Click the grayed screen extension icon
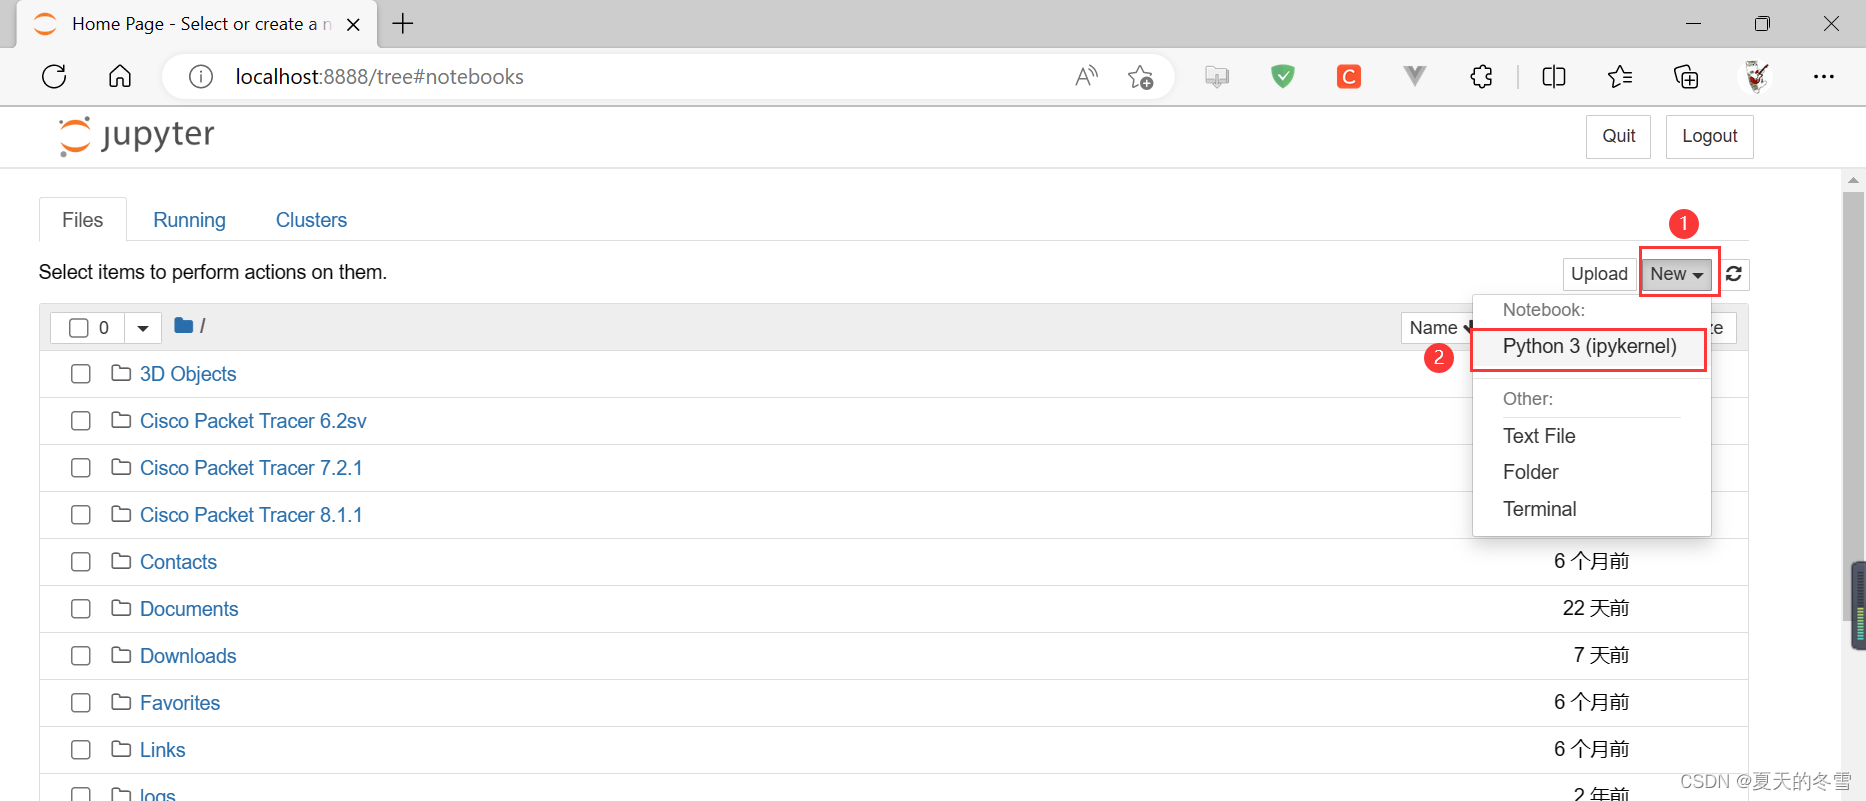Viewport: 1866px width, 801px height. 1217,76
